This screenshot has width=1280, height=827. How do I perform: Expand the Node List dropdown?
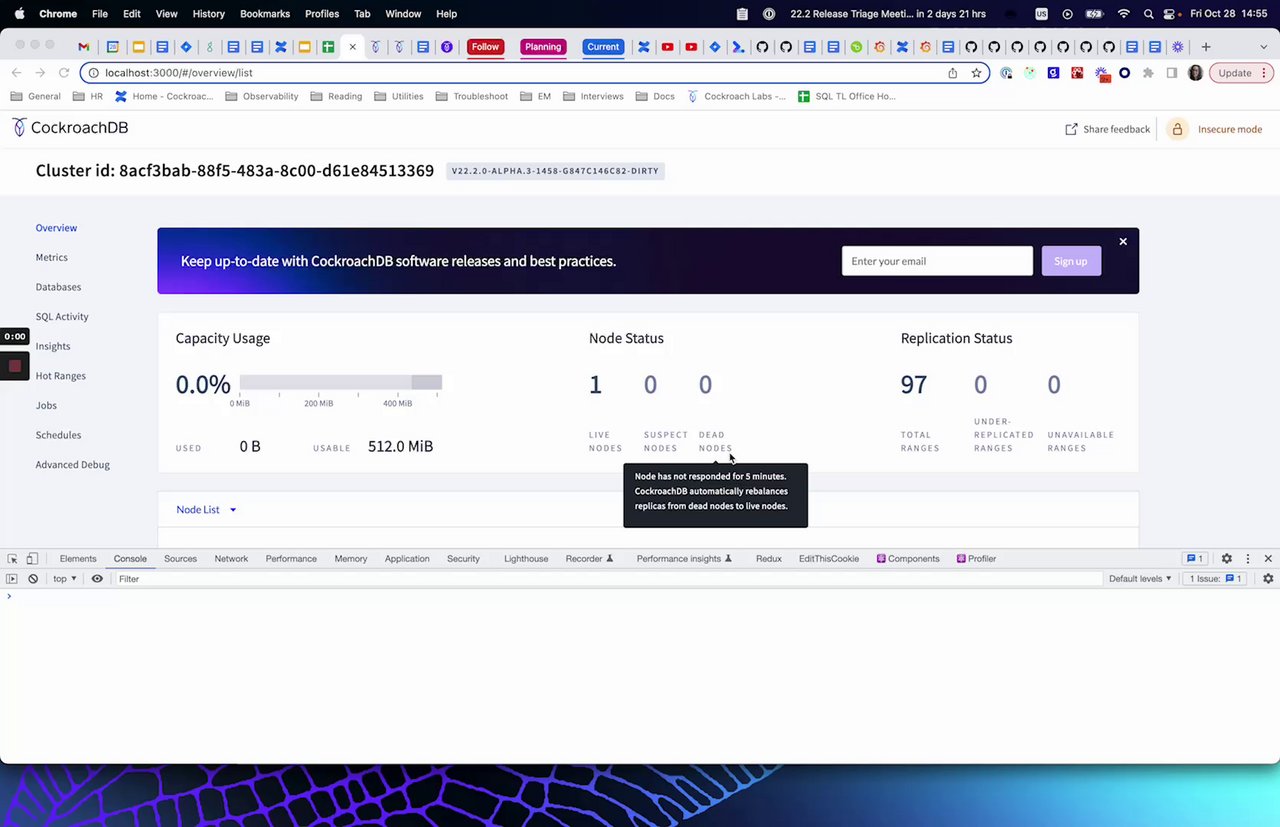click(206, 510)
